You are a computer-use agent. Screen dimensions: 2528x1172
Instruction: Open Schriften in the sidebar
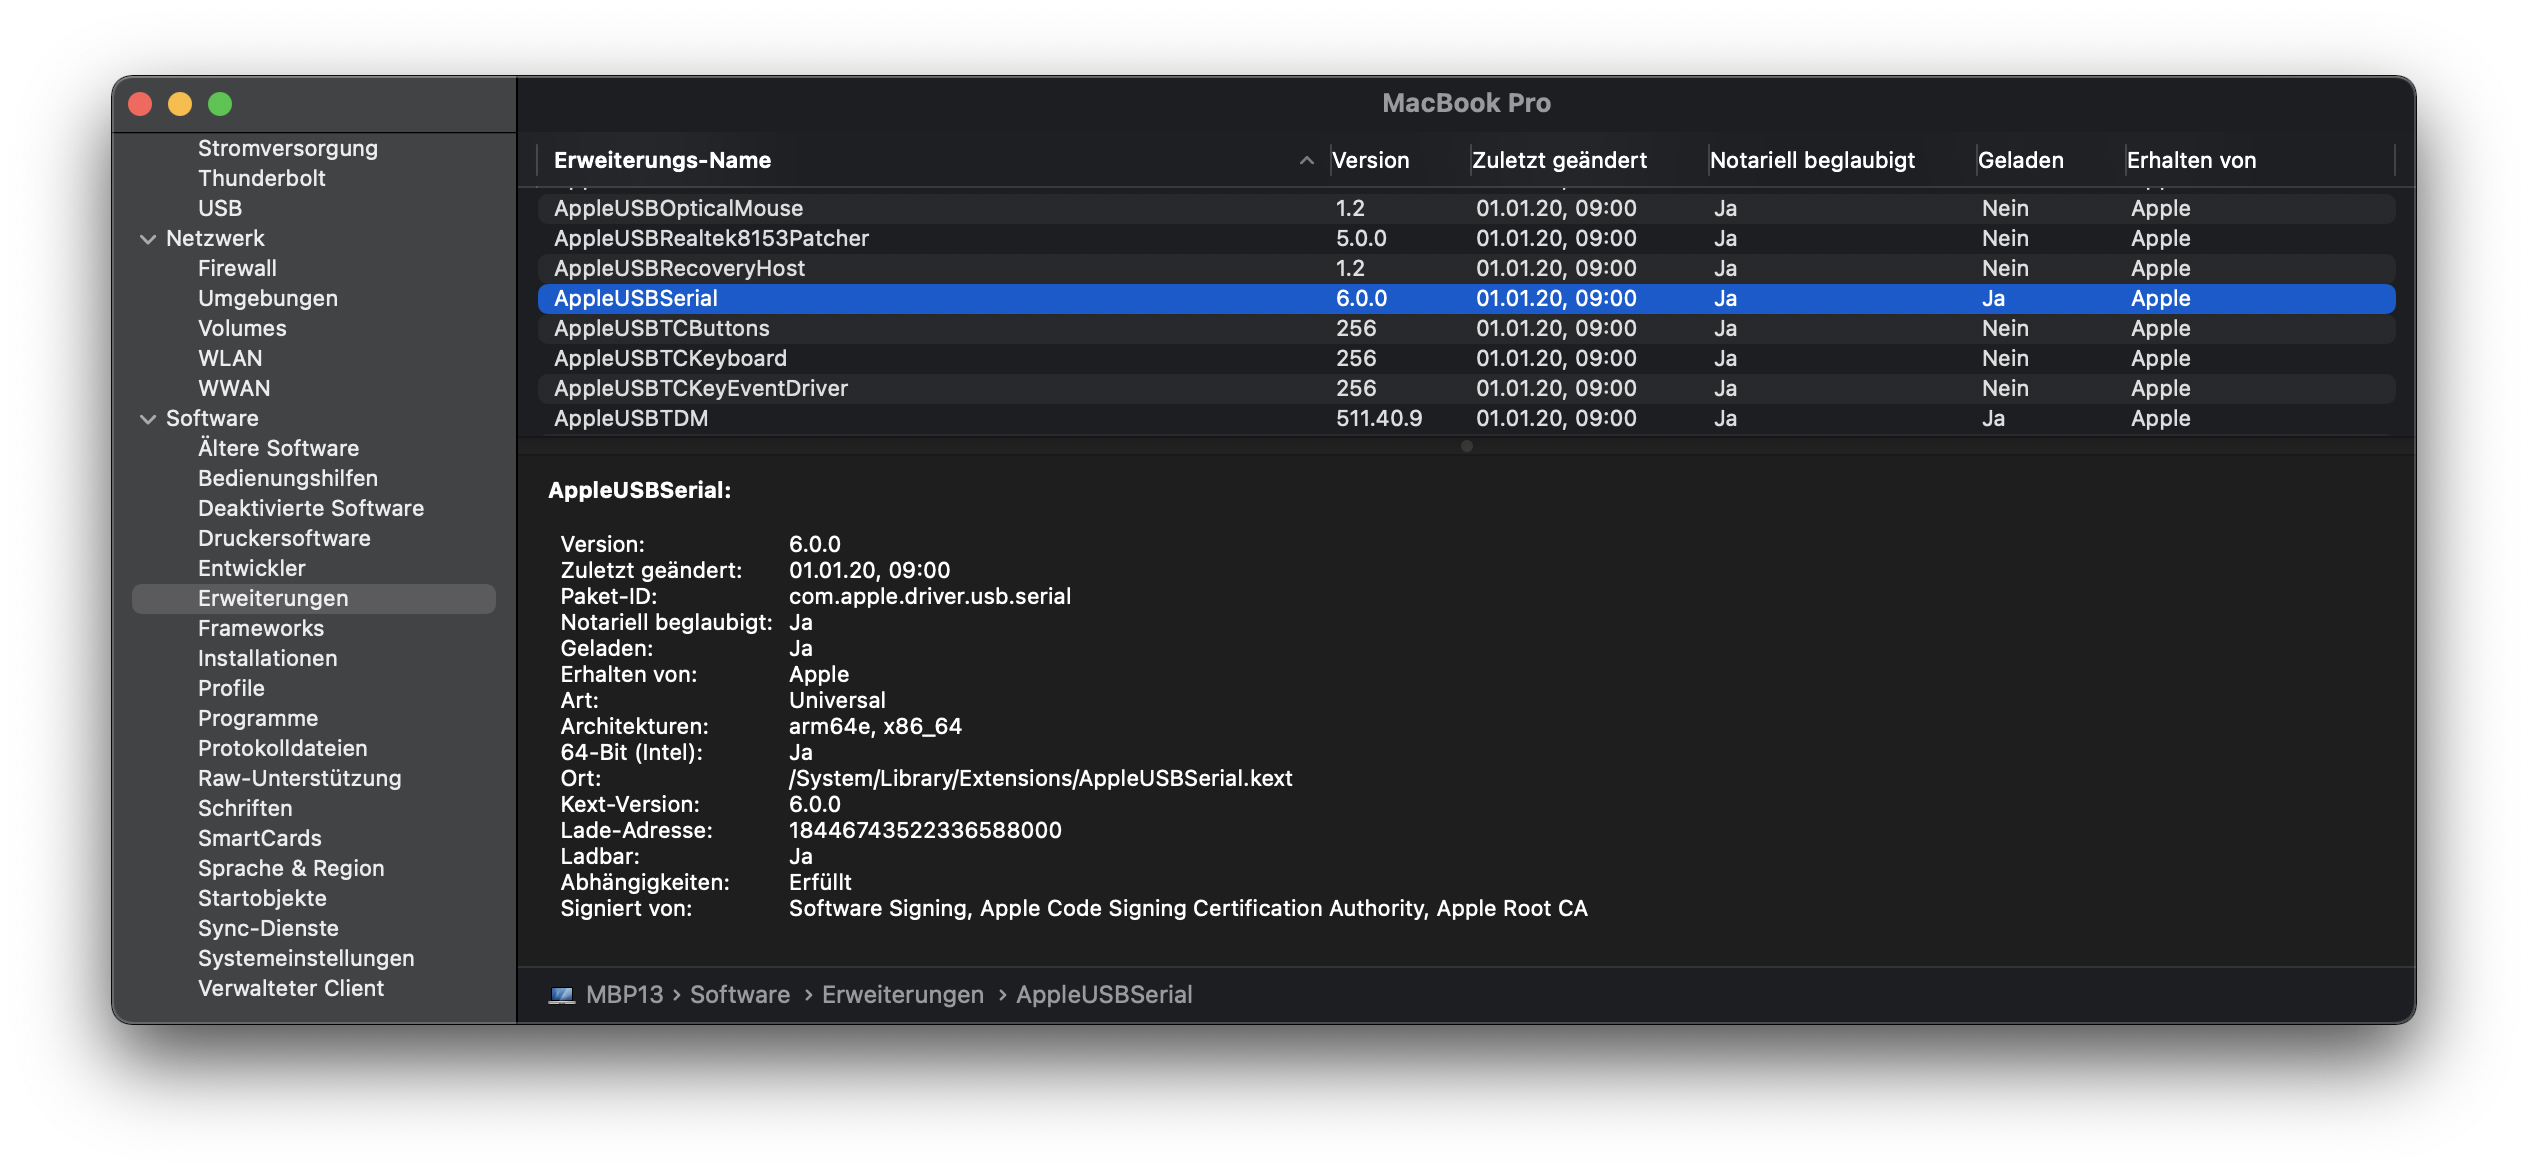[x=245, y=808]
